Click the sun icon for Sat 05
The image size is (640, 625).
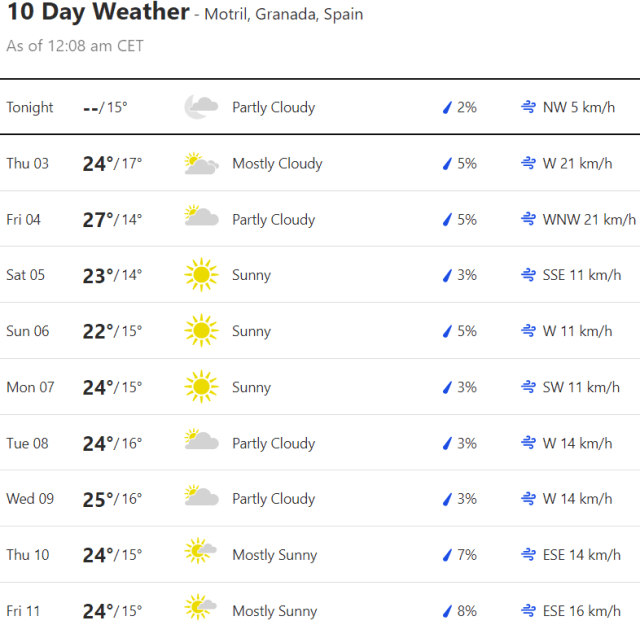201,275
